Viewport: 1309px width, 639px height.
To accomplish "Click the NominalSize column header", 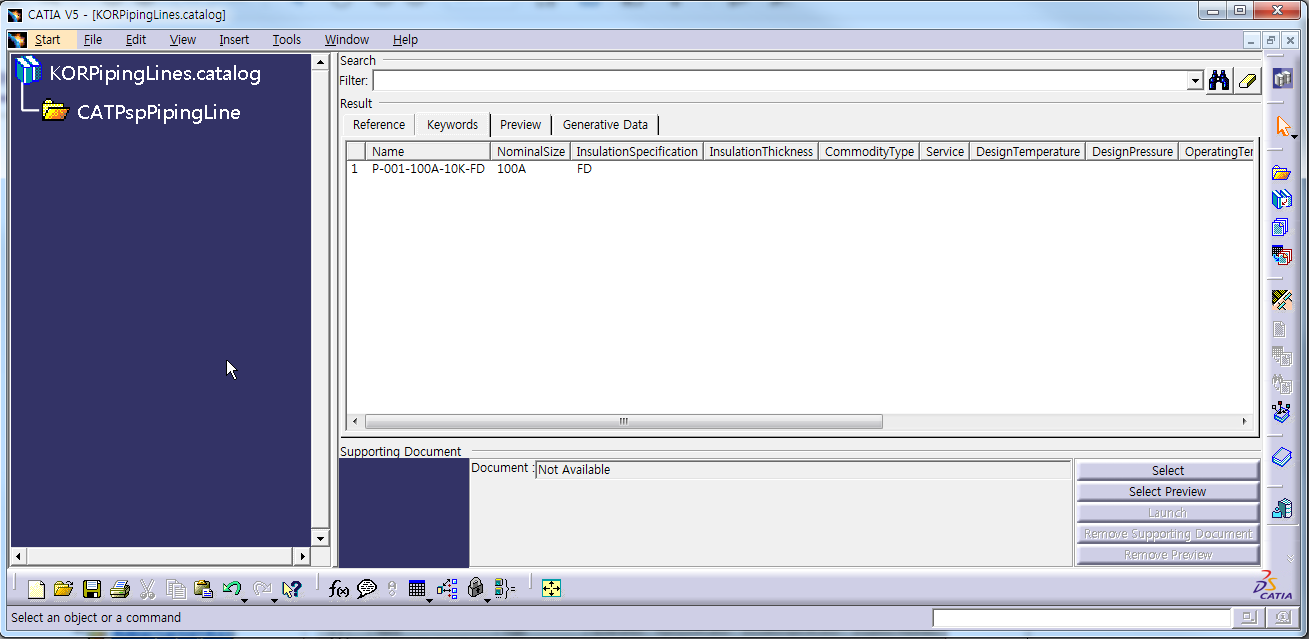I will tap(531, 152).
